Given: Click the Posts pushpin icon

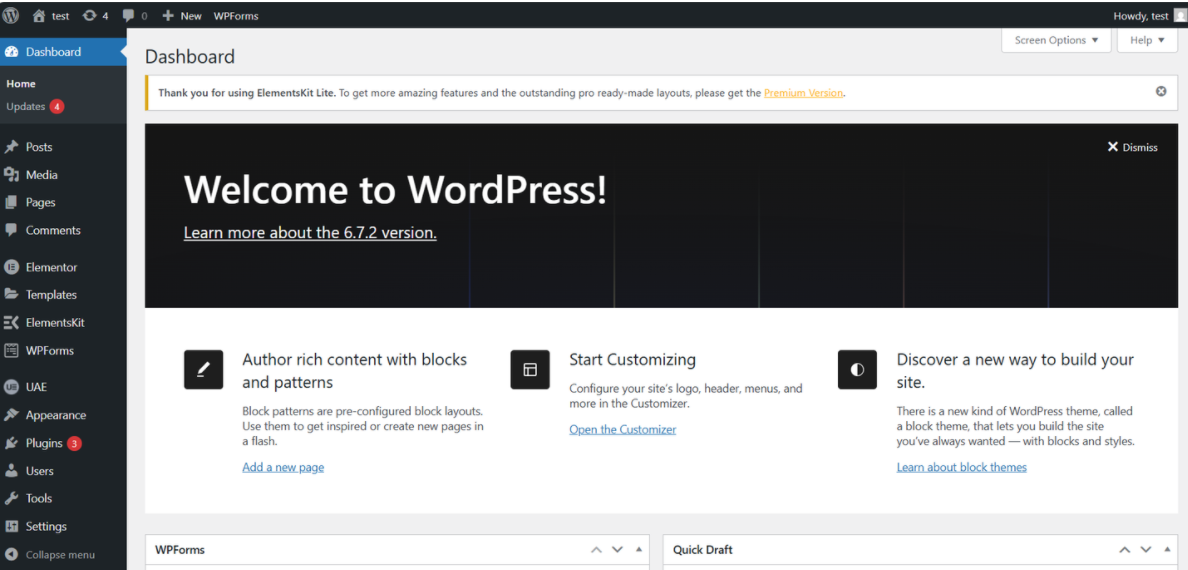Looking at the screenshot, I should click(11, 147).
